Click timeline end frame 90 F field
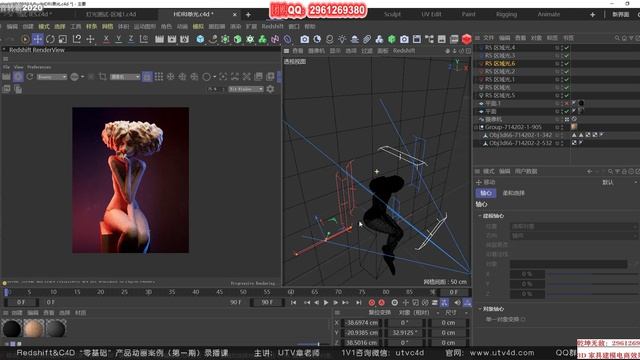 coord(267,302)
